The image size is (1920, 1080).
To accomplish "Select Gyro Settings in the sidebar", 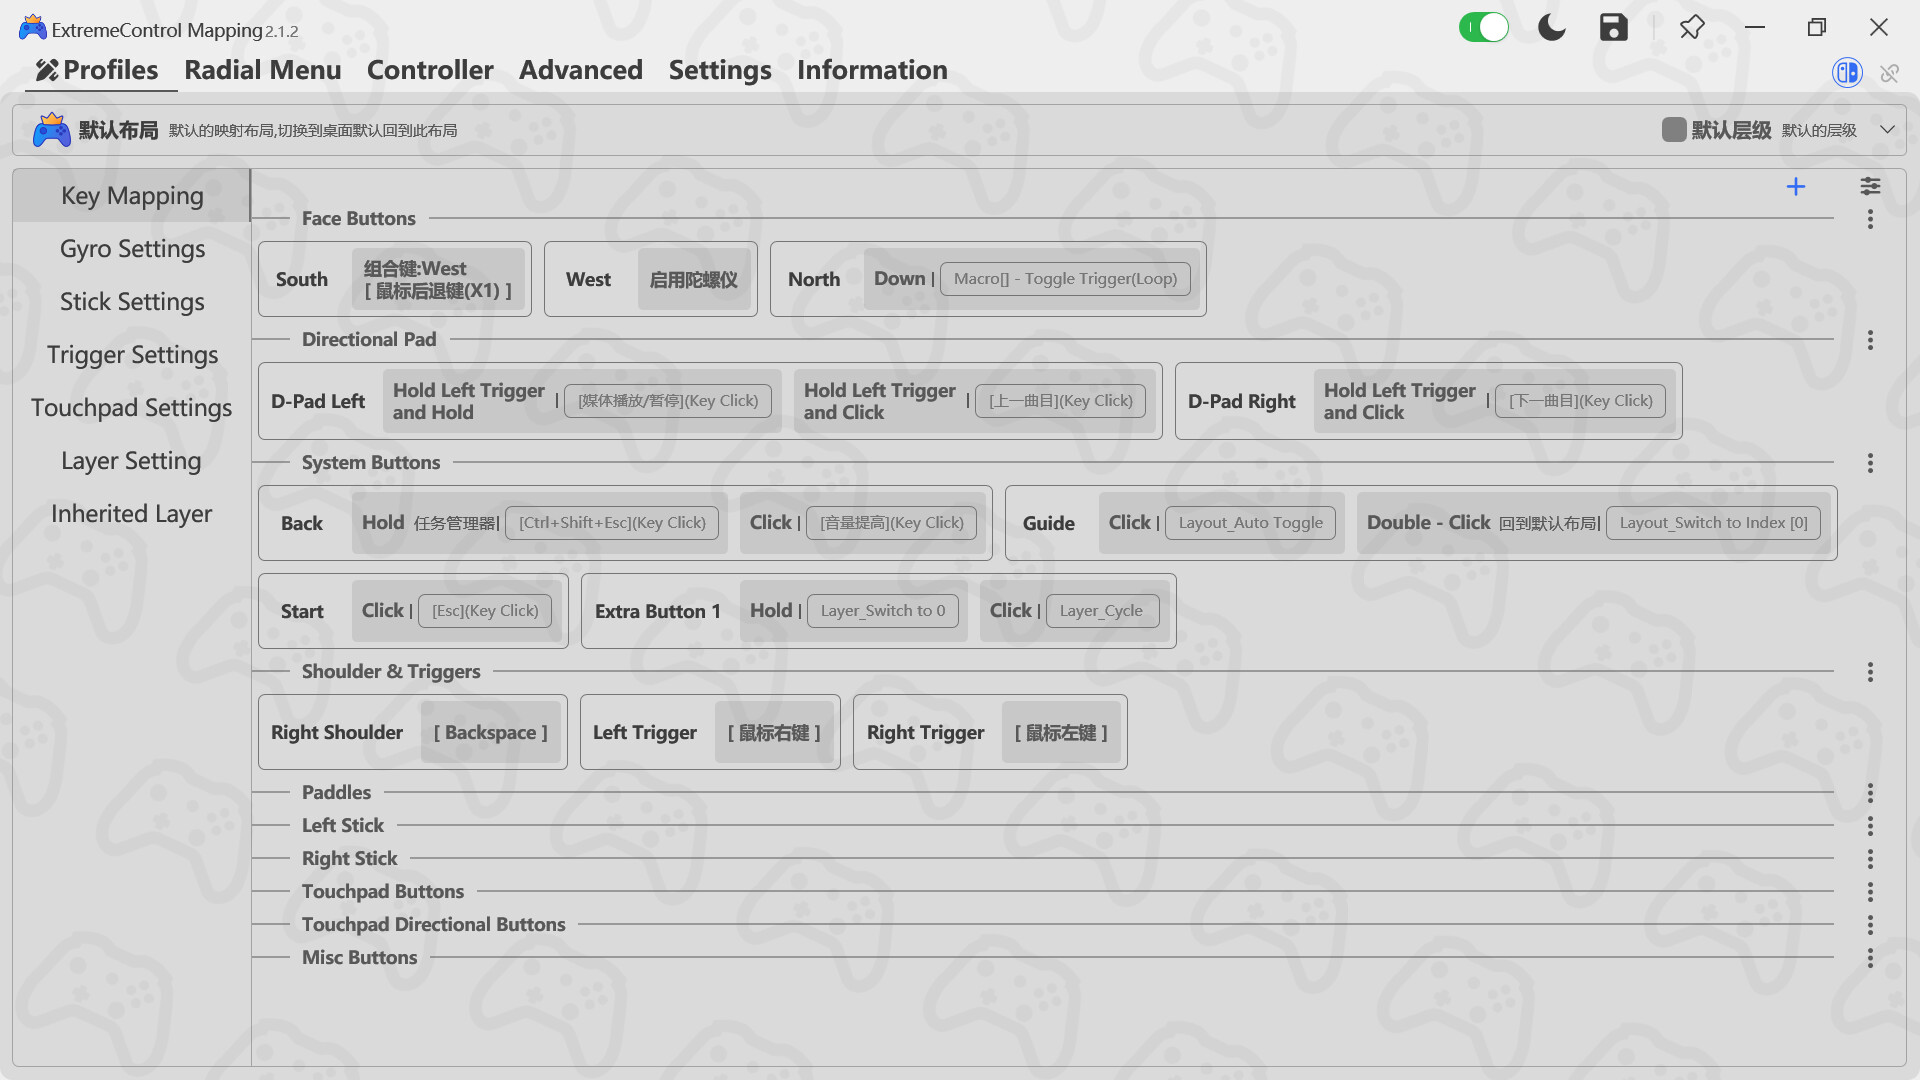I will [x=131, y=248].
